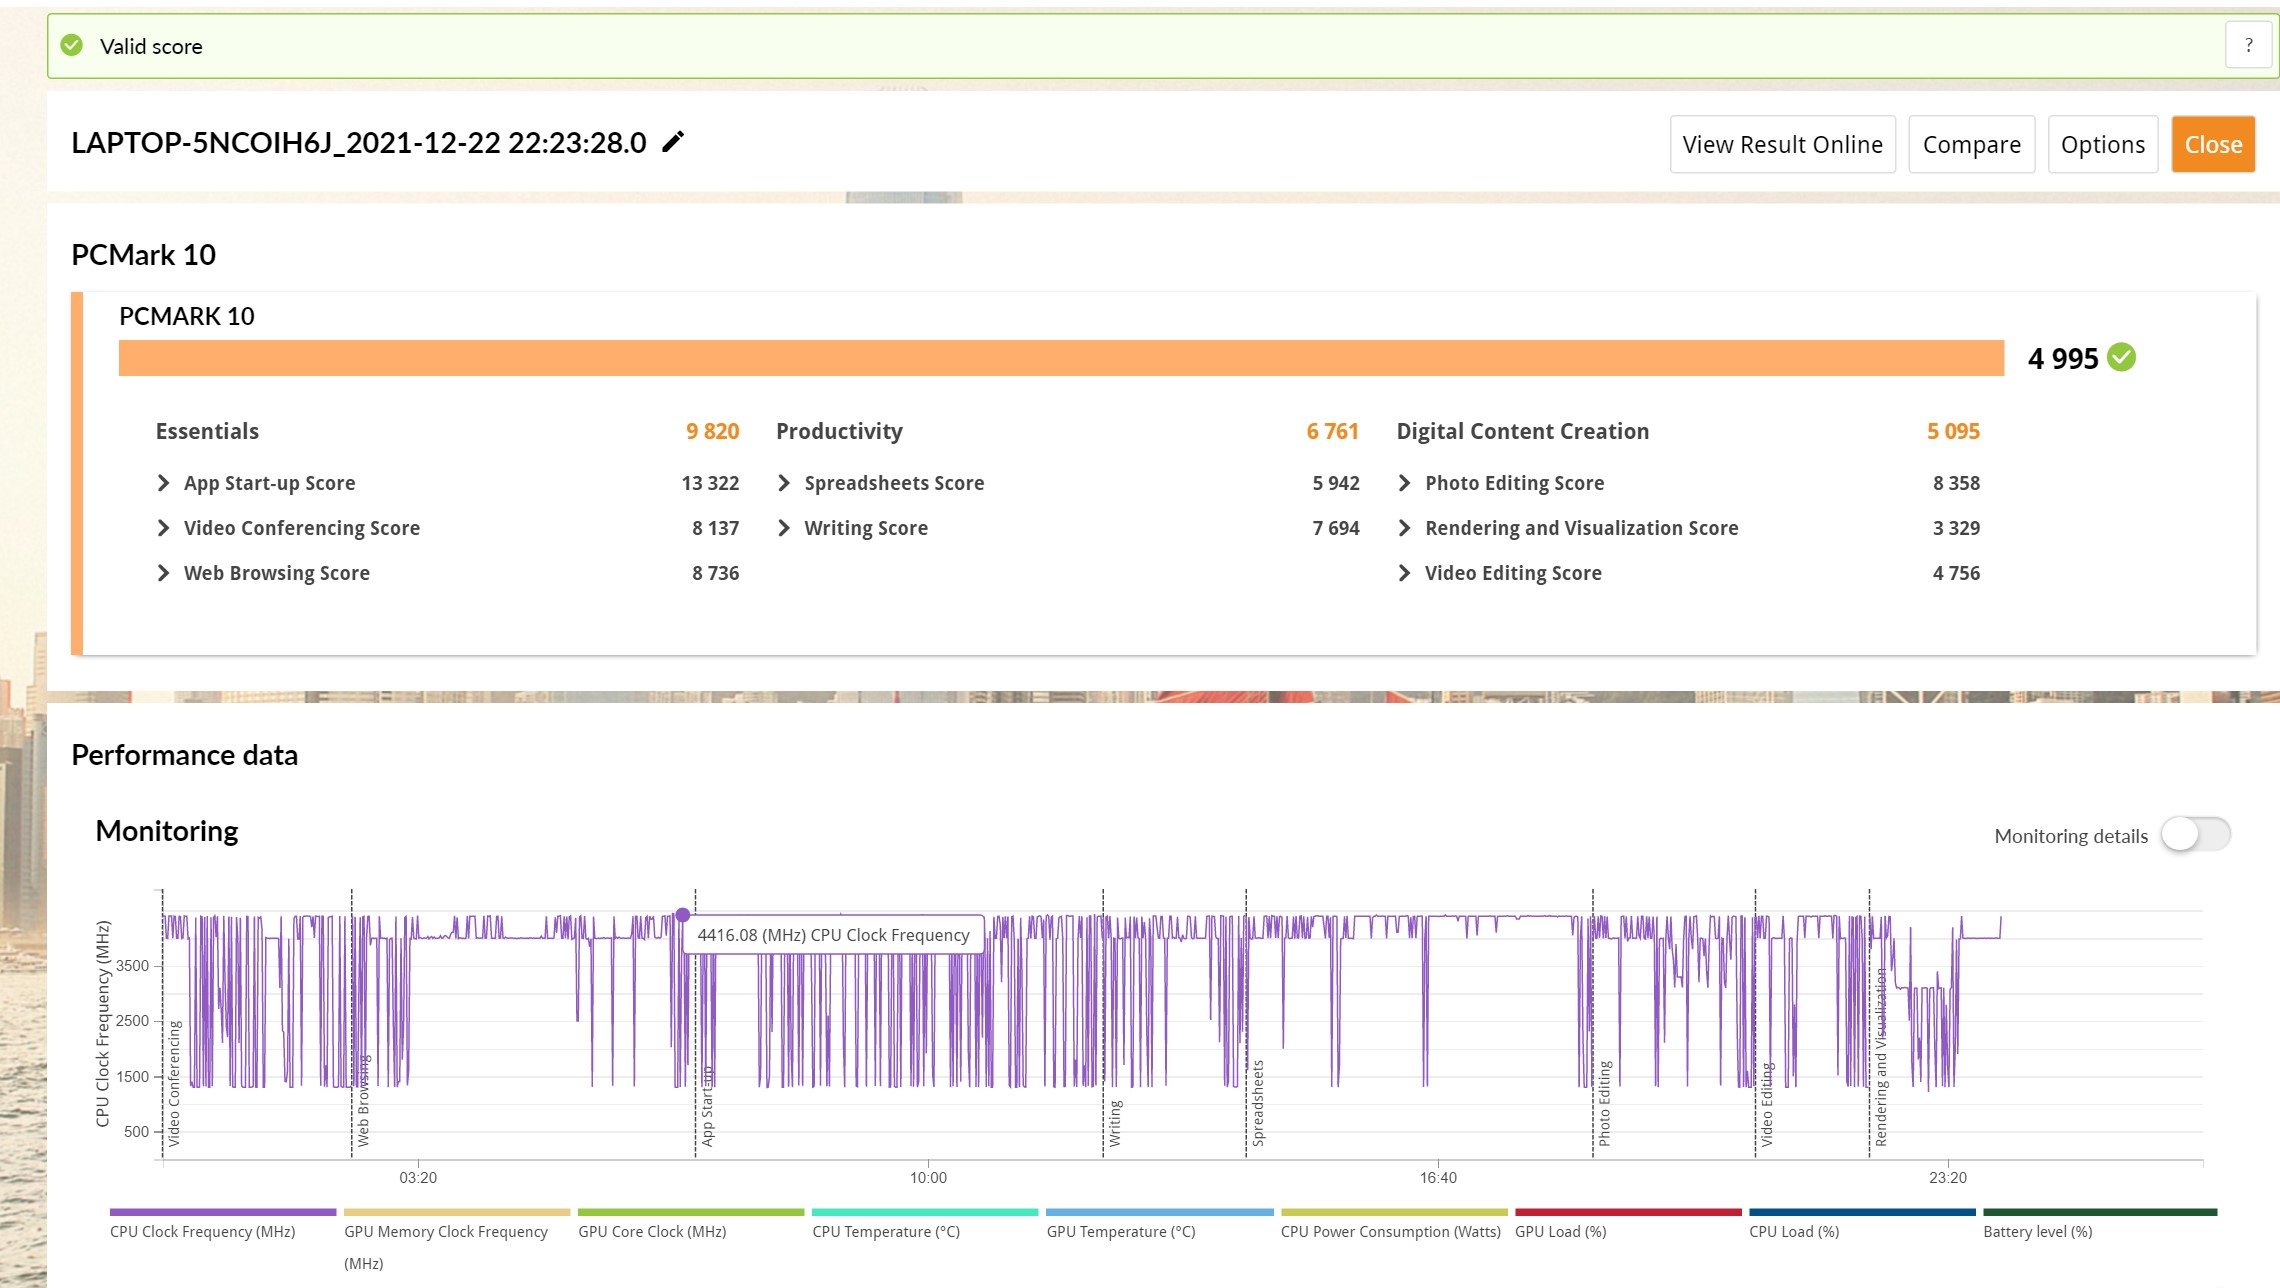Image resolution: width=2280 pixels, height=1288 pixels.
Task: Toggle Battery level legend series
Action: [x=2037, y=1231]
